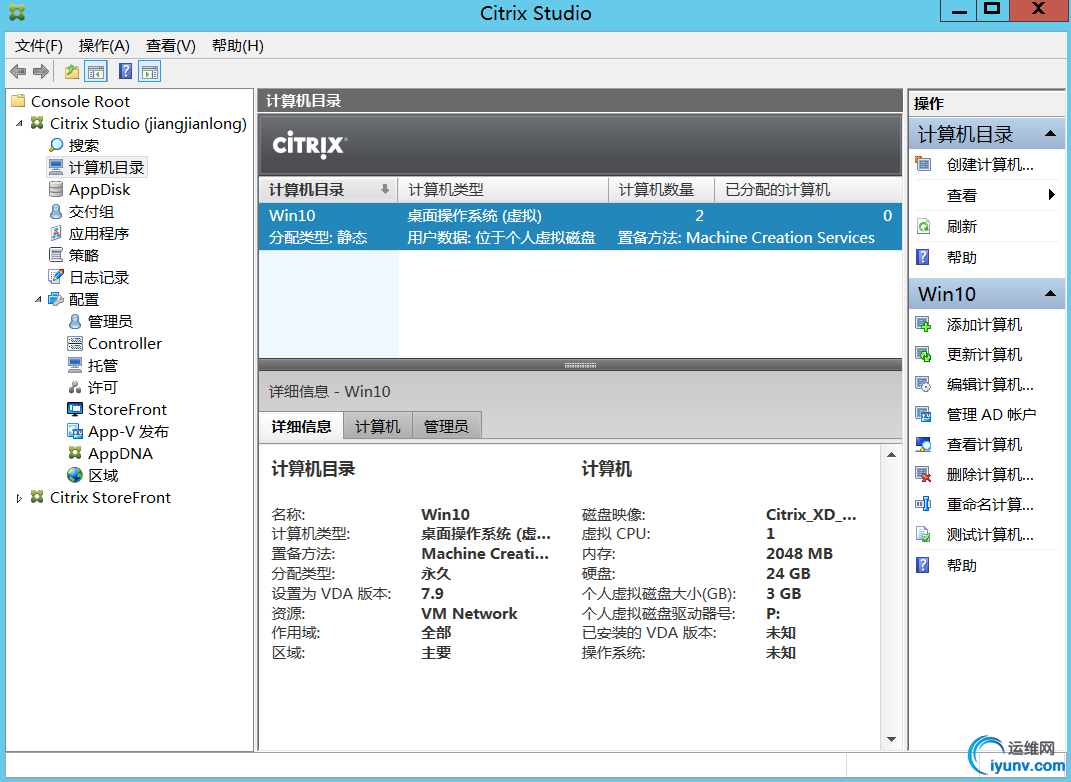The height and width of the screenshot is (782, 1071).
Task: Toggle the action pane toolbar icon
Action: pos(150,71)
